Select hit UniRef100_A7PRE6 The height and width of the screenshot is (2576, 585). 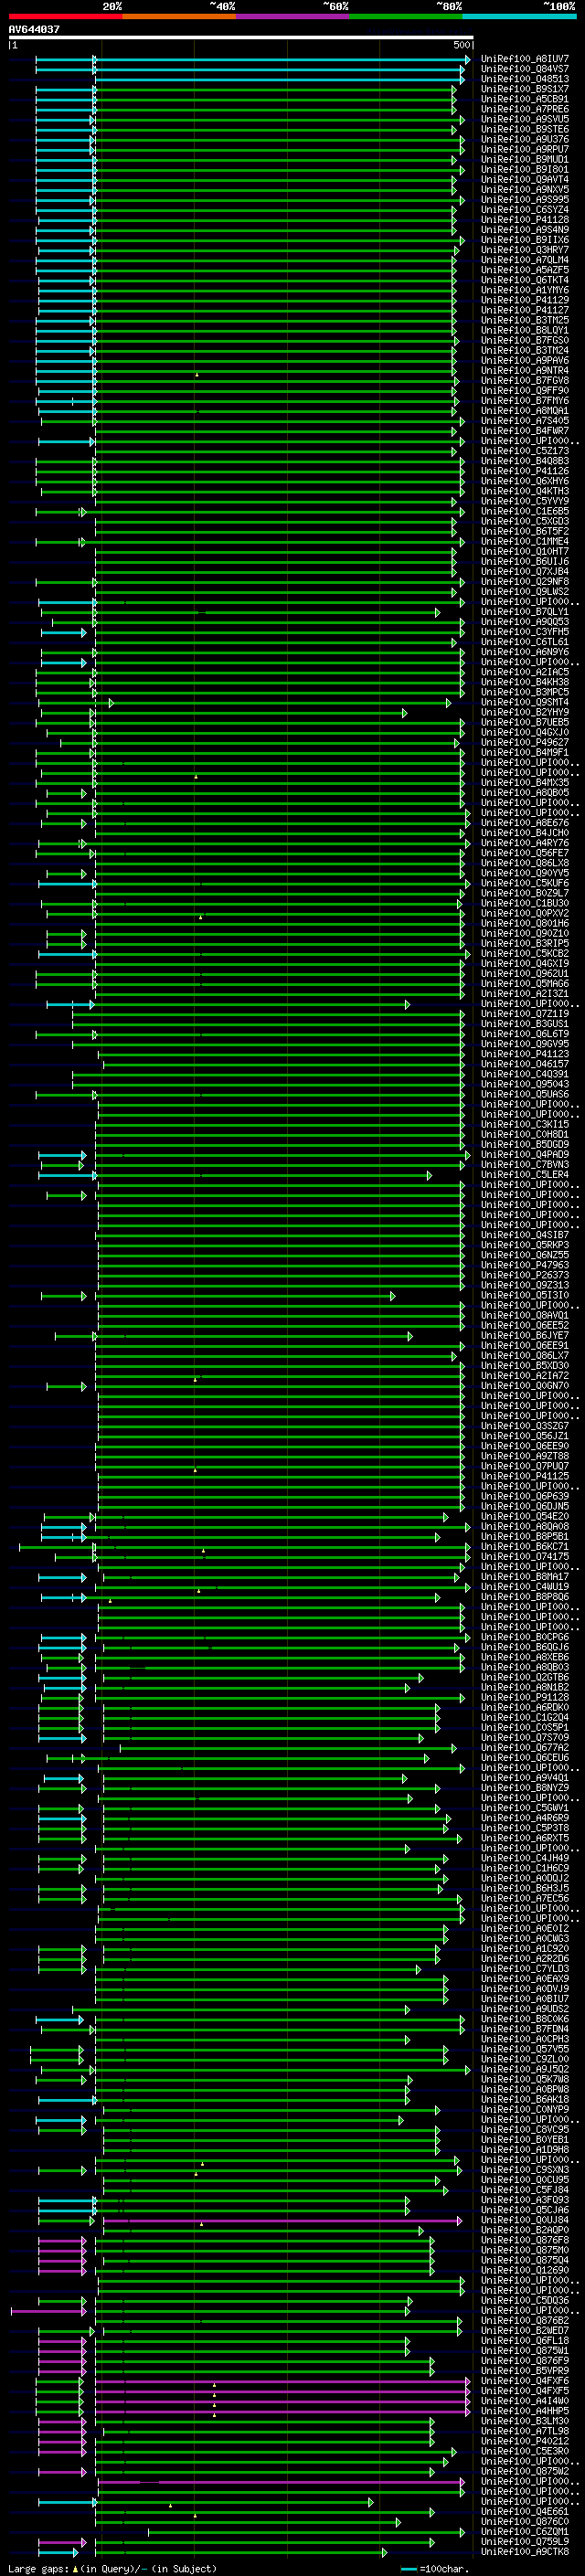pyautogui.click(x=525, y=109)
